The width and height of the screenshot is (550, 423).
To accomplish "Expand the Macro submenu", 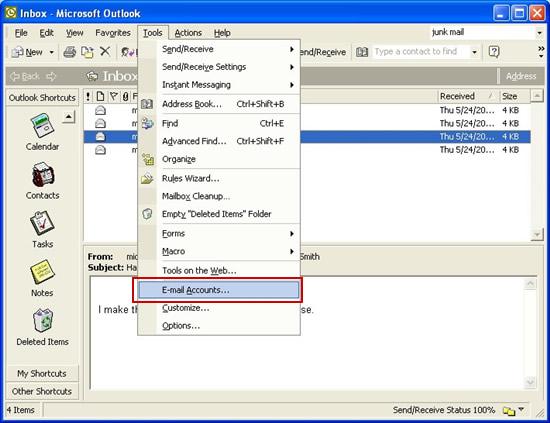I will 292,251.
